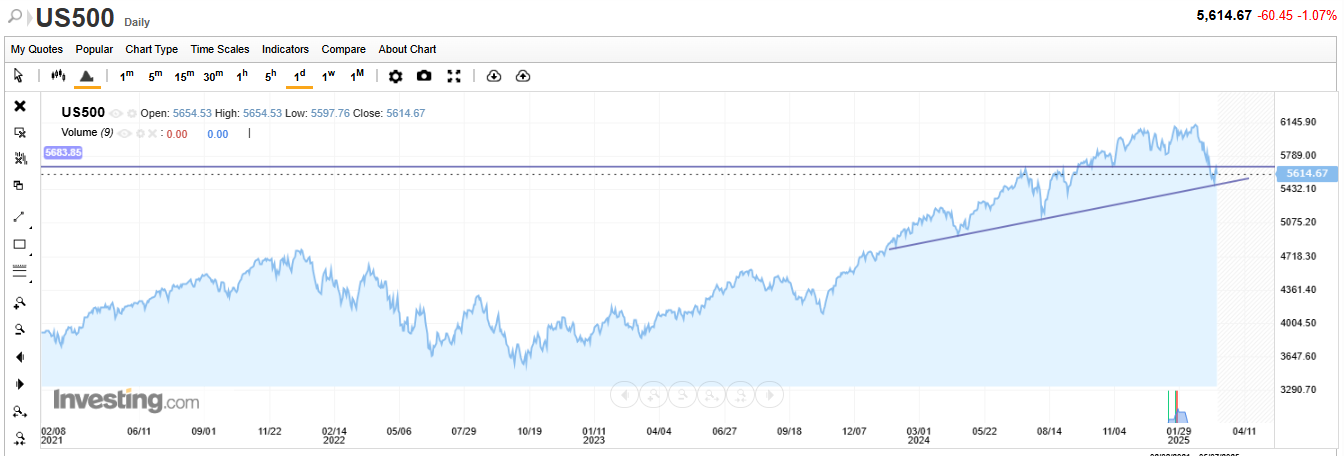Open the Chart Type dropdown menu
1344x472 pixels.
pos(151,49)
